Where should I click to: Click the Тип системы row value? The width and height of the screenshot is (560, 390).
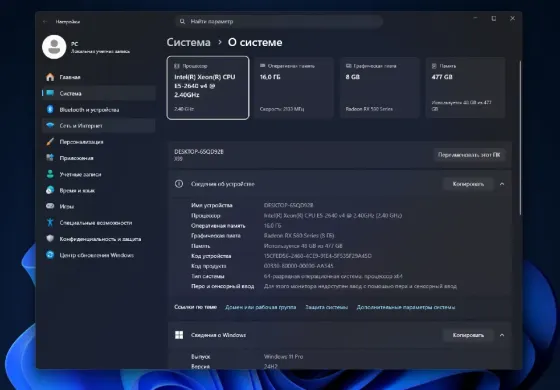tap(333, 276)
